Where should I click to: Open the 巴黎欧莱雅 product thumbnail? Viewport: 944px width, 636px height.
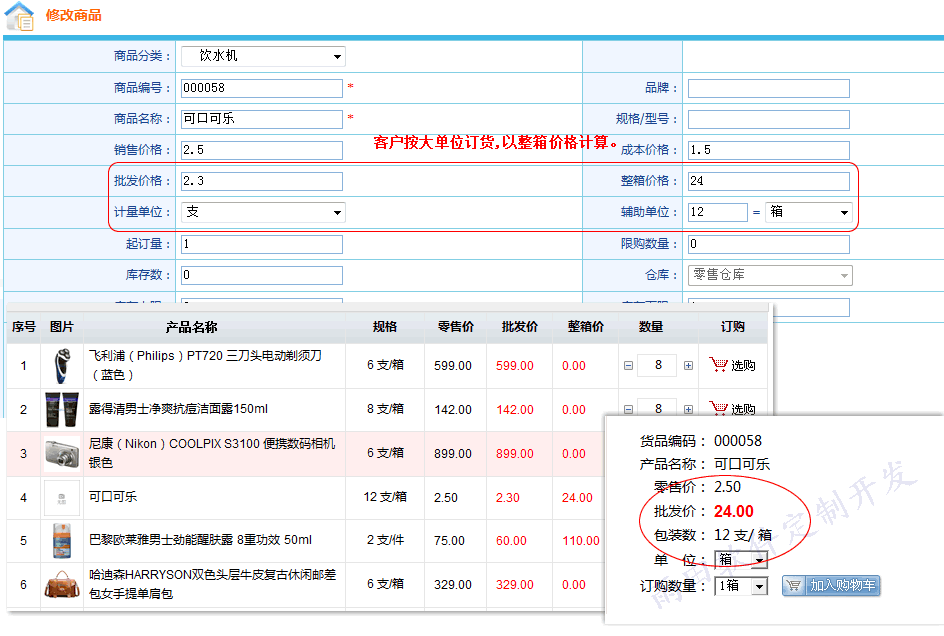61,541
